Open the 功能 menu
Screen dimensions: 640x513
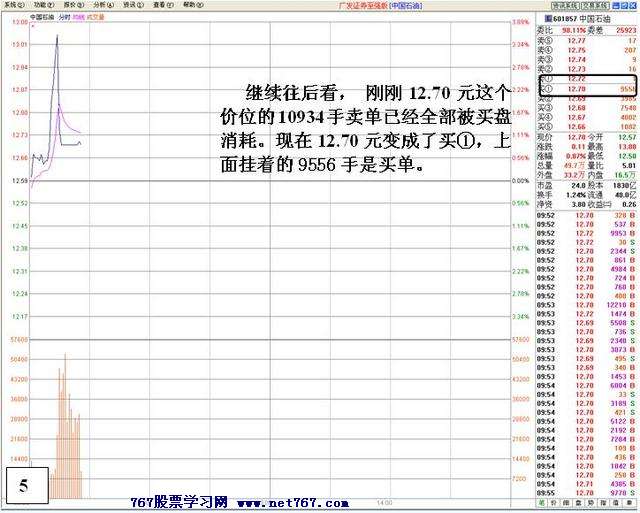click(44, 5)
